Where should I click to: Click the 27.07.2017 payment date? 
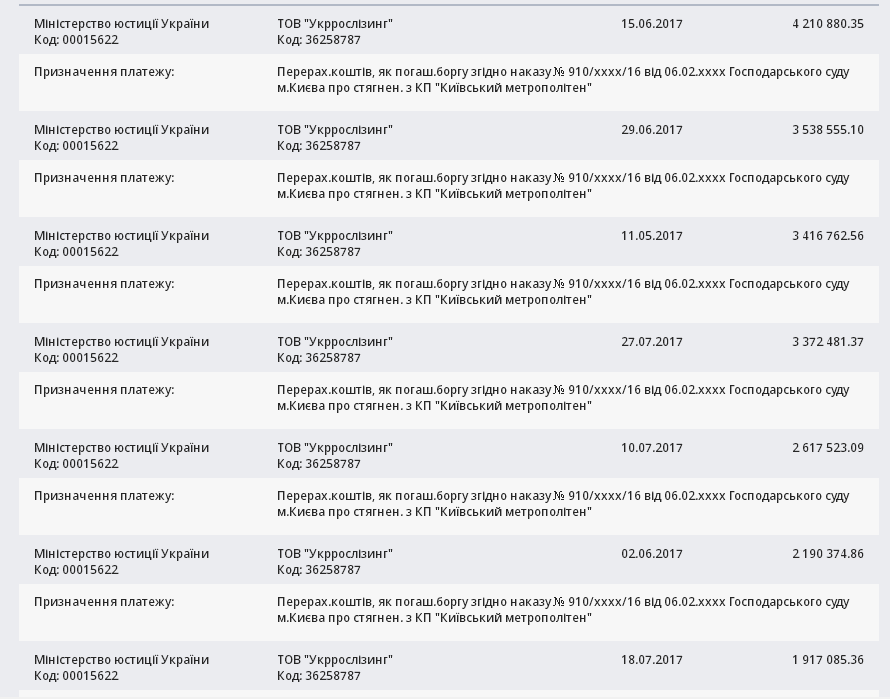click(651, 342)
